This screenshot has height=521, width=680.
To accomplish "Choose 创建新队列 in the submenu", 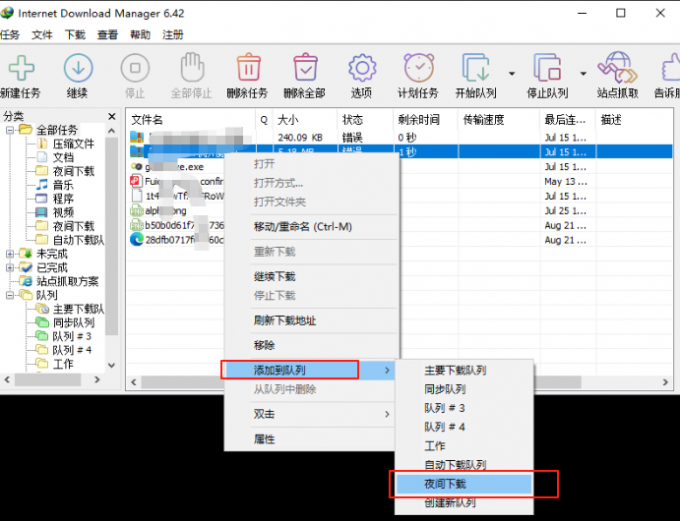I will click(x=450, y=503).
